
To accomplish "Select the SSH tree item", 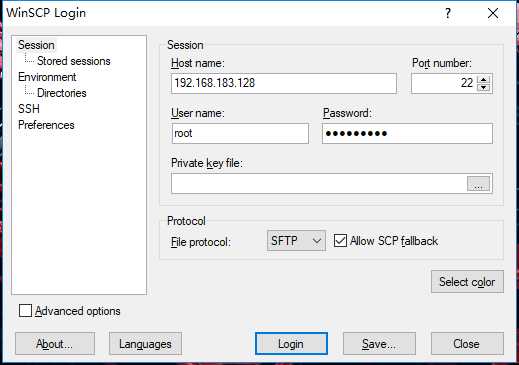I will 29,109.
